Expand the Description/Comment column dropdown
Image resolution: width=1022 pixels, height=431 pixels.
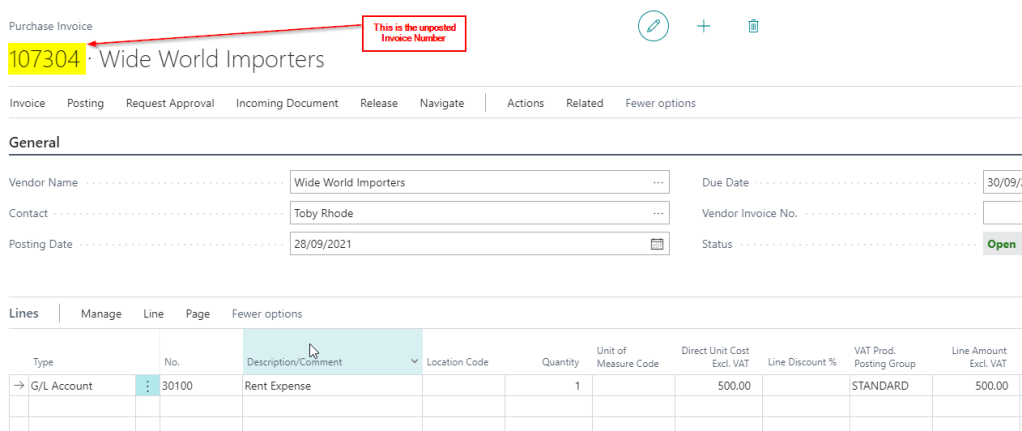pyautogui.click(x=414, y=359)
